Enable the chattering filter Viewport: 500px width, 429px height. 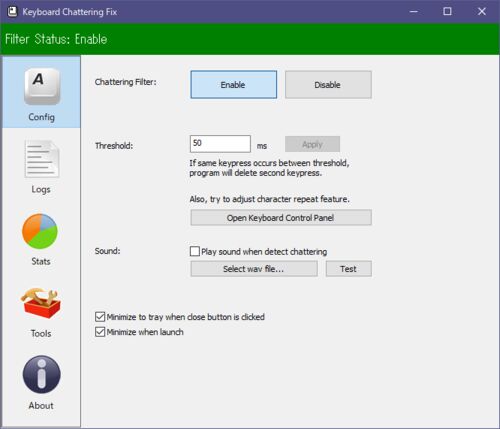[x=234, y=85]
